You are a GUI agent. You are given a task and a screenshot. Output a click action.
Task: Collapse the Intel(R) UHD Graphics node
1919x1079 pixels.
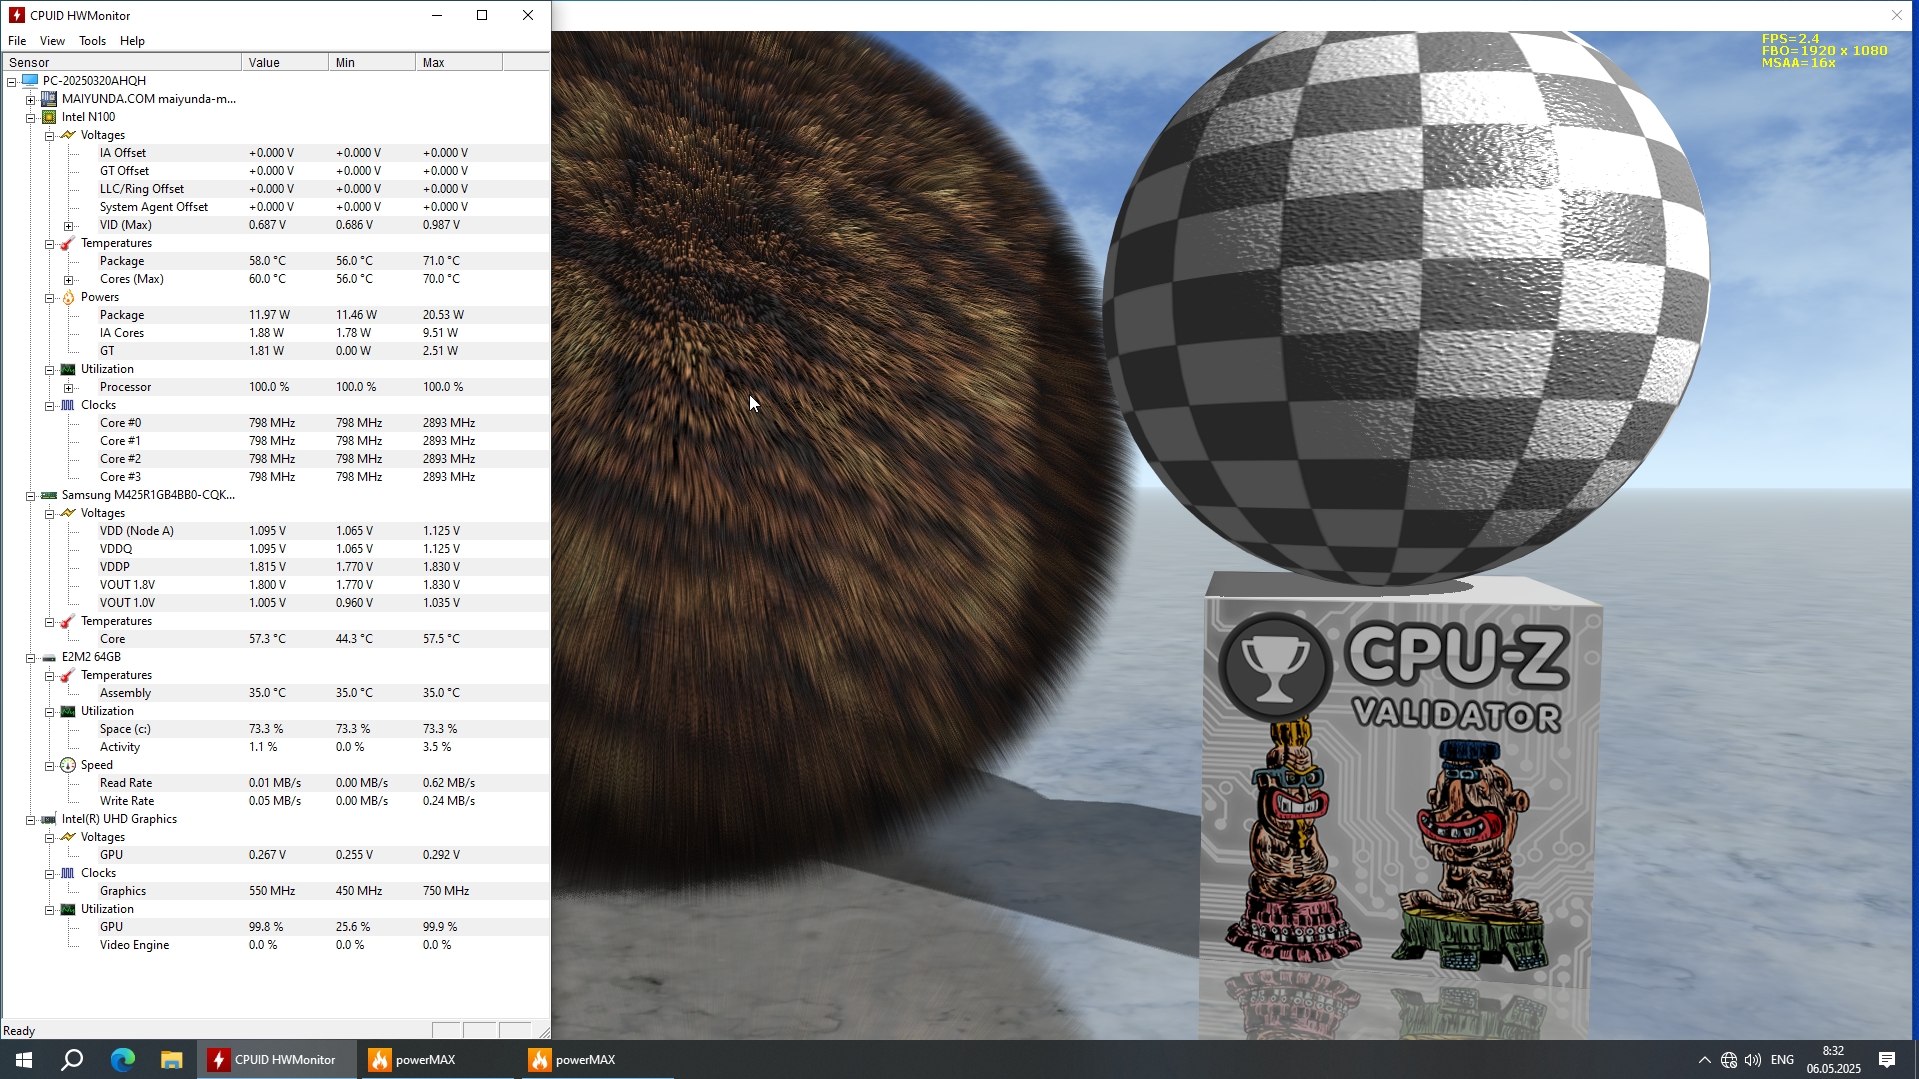click(31, 820)
